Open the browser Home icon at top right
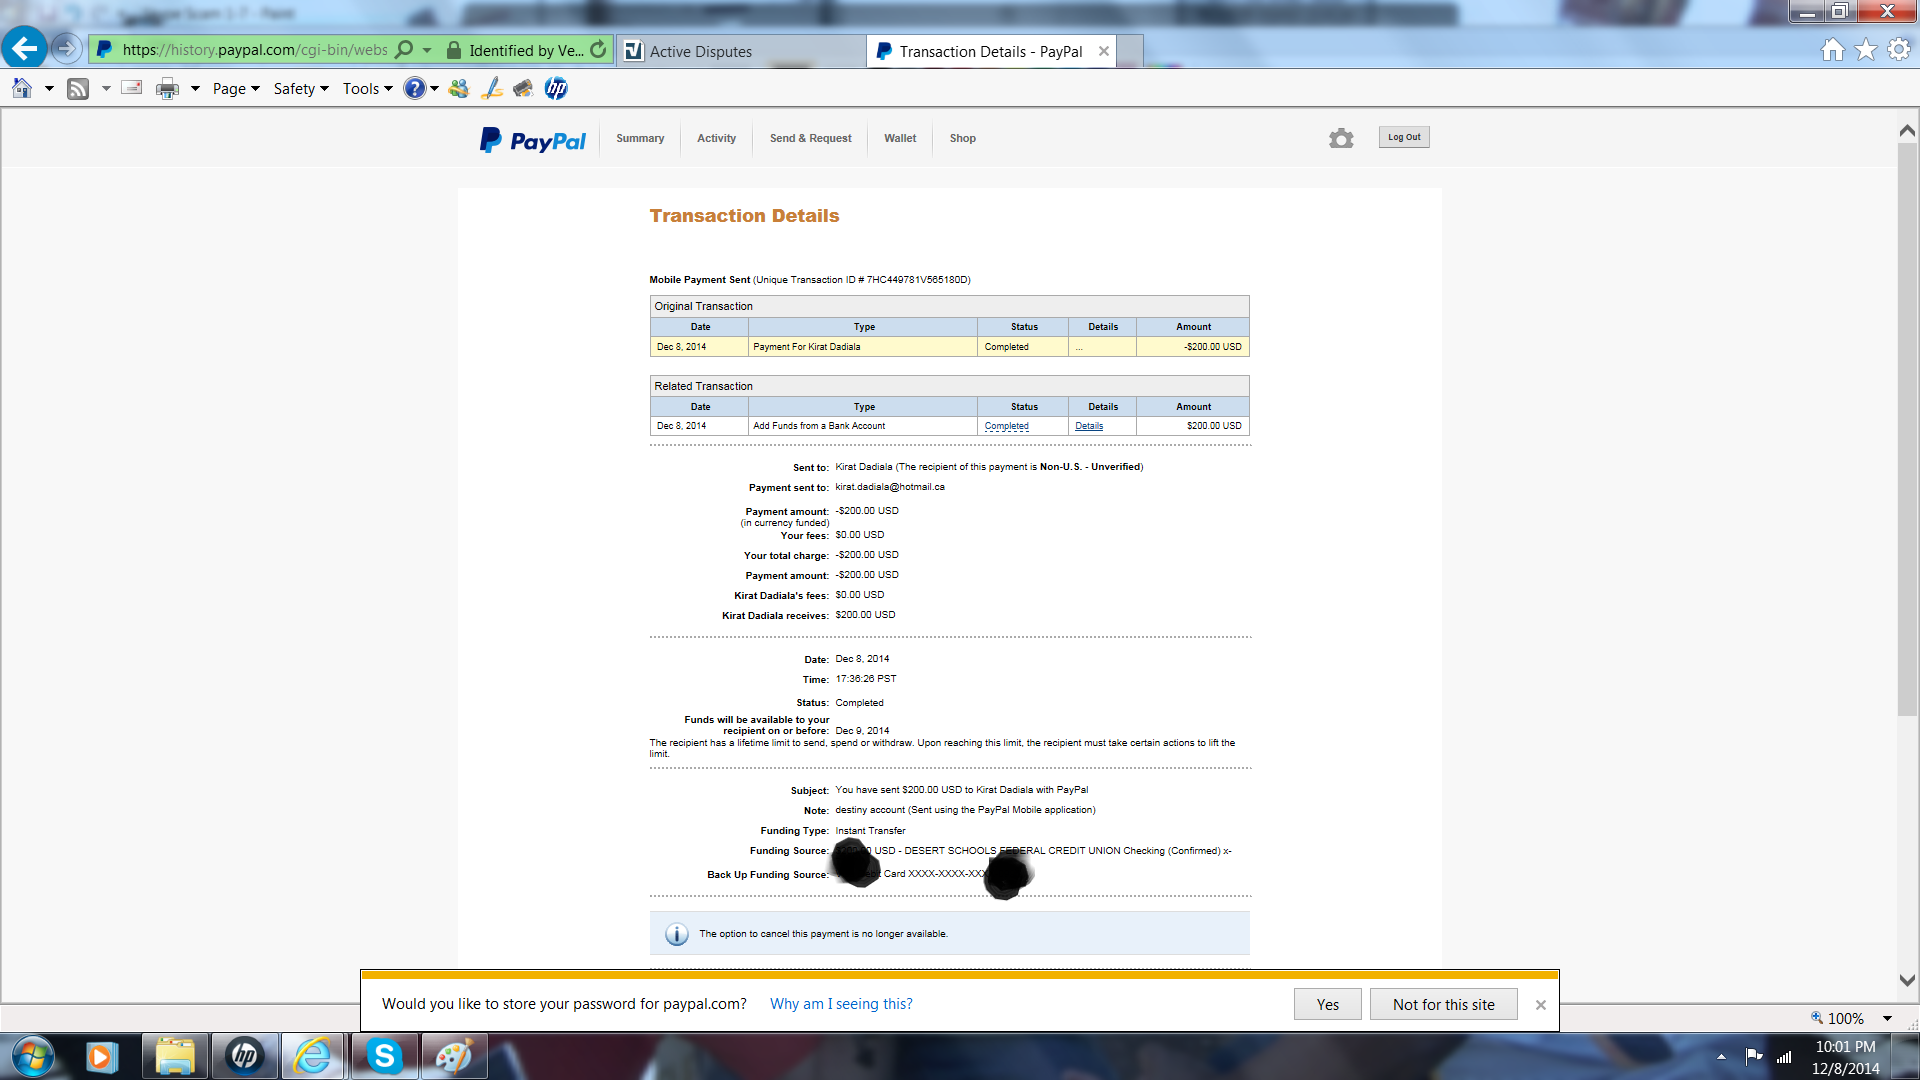The height and width of the screenshot is (1080, 1920). [x=1832, y=49]
